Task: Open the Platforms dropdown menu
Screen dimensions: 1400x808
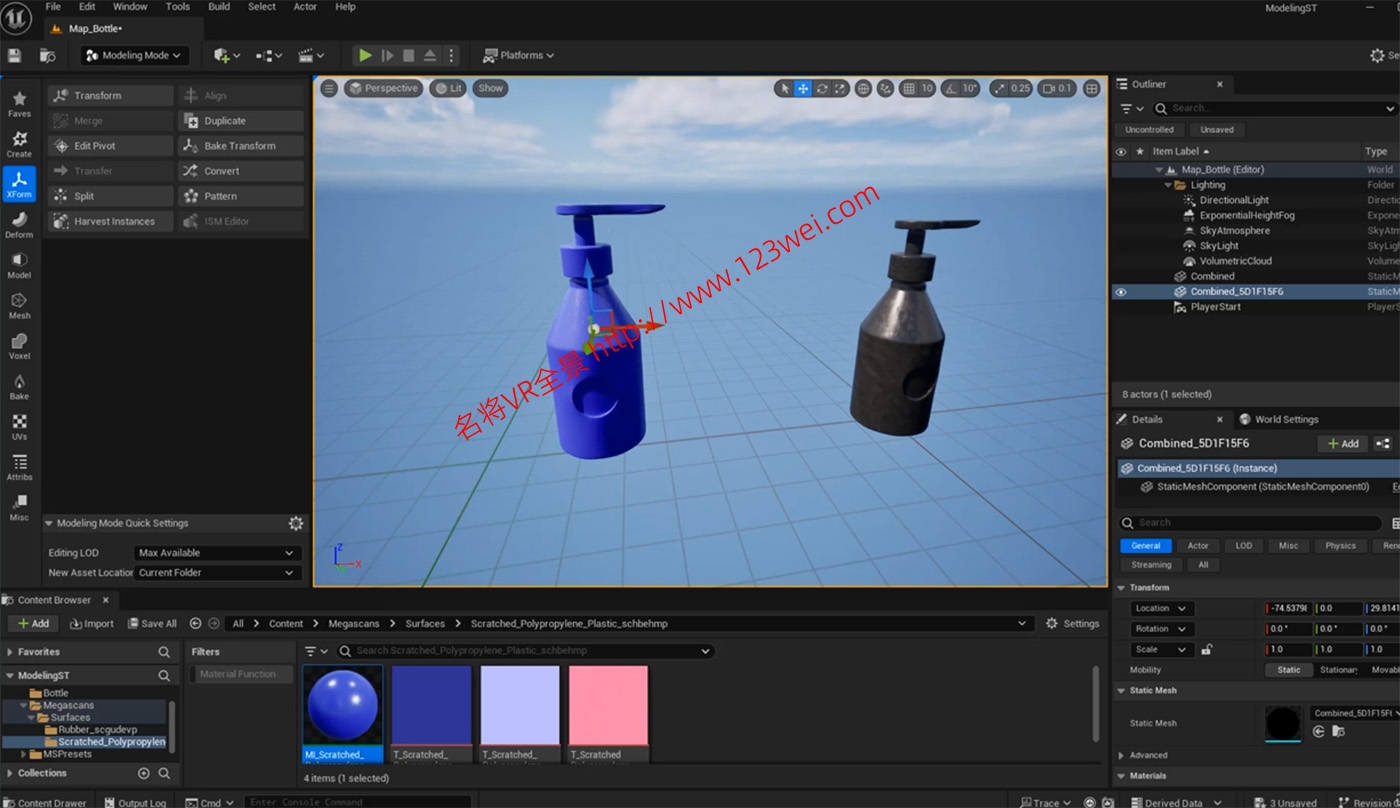Action: click(x=518, y=56)
